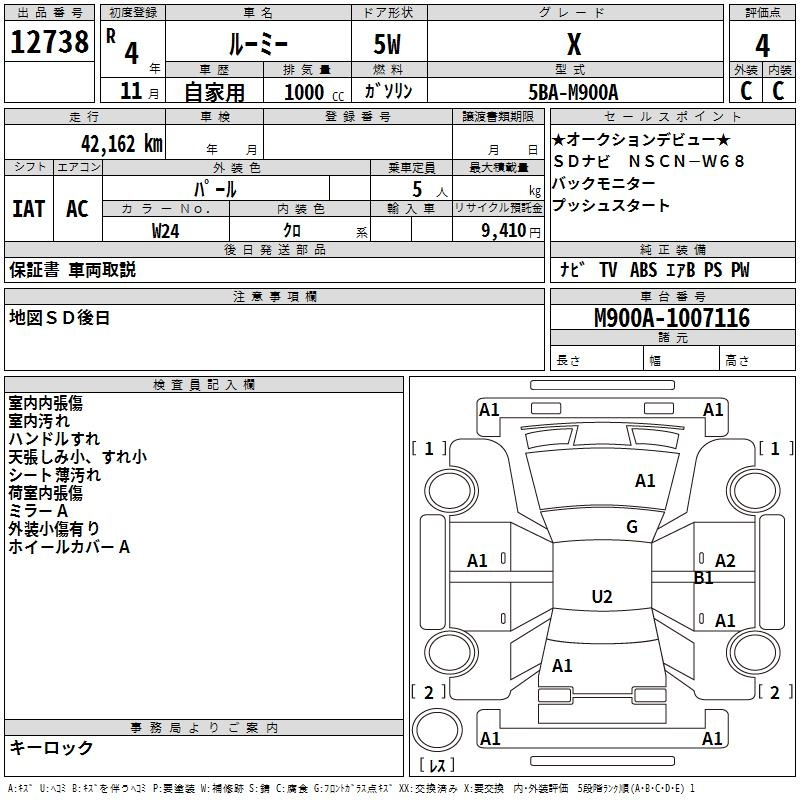Click the キーロック office notice text
The image size is (800, 800).
click(x=51, y=748)
